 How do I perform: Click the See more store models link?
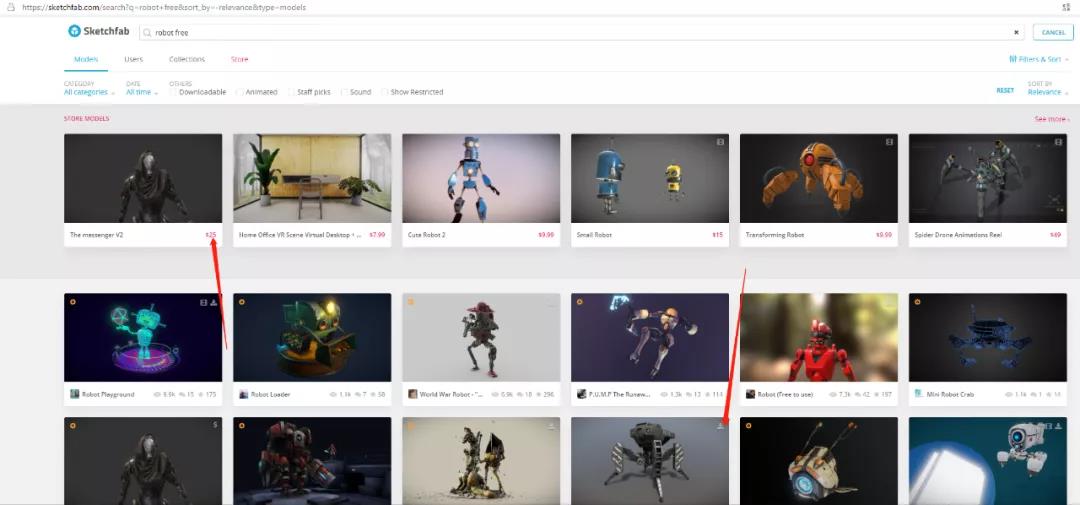(1051, 119)
